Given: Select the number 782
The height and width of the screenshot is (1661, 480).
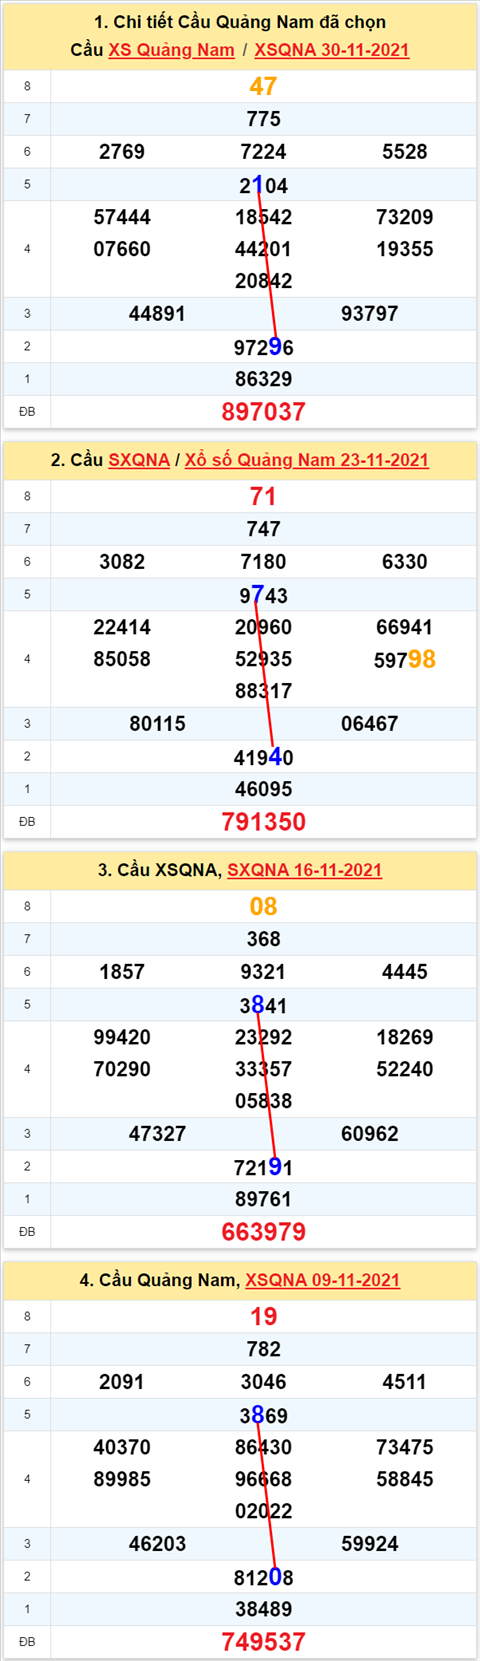Looking at the screenshot, I should pyautogui.click(x=263, y=1349).
